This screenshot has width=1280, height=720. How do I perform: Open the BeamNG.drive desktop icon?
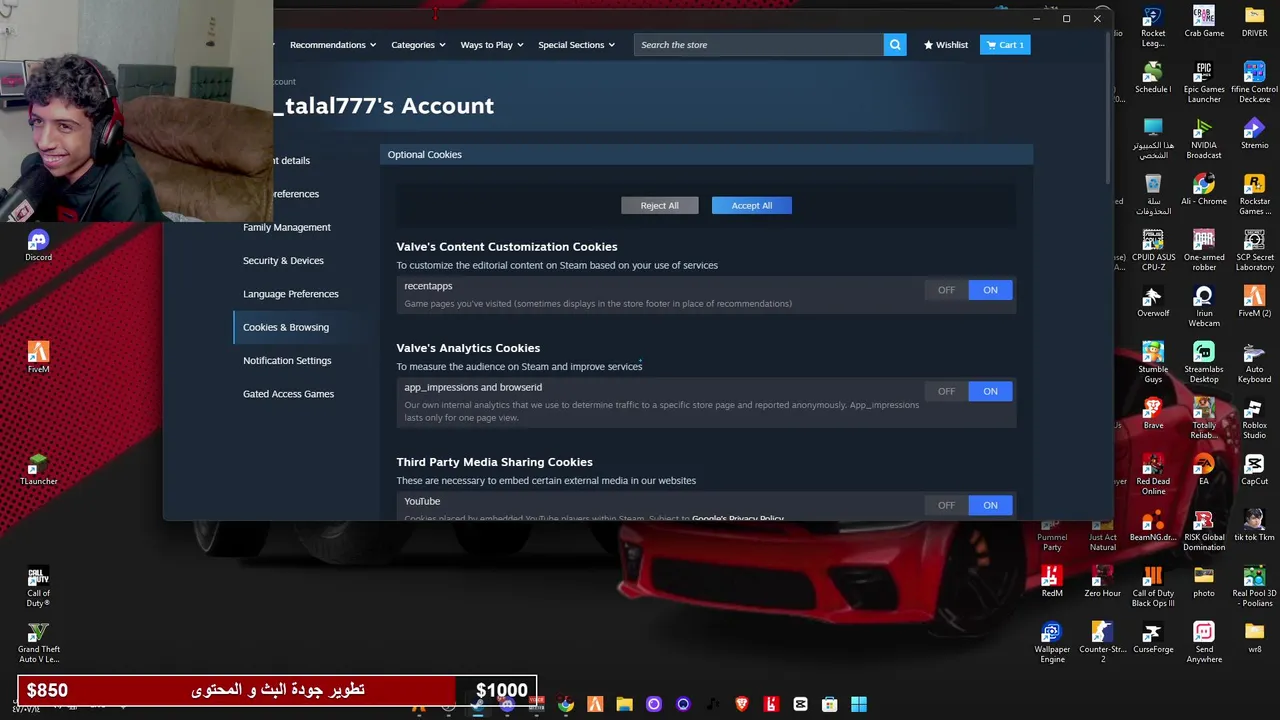[x=1153, y=526]
